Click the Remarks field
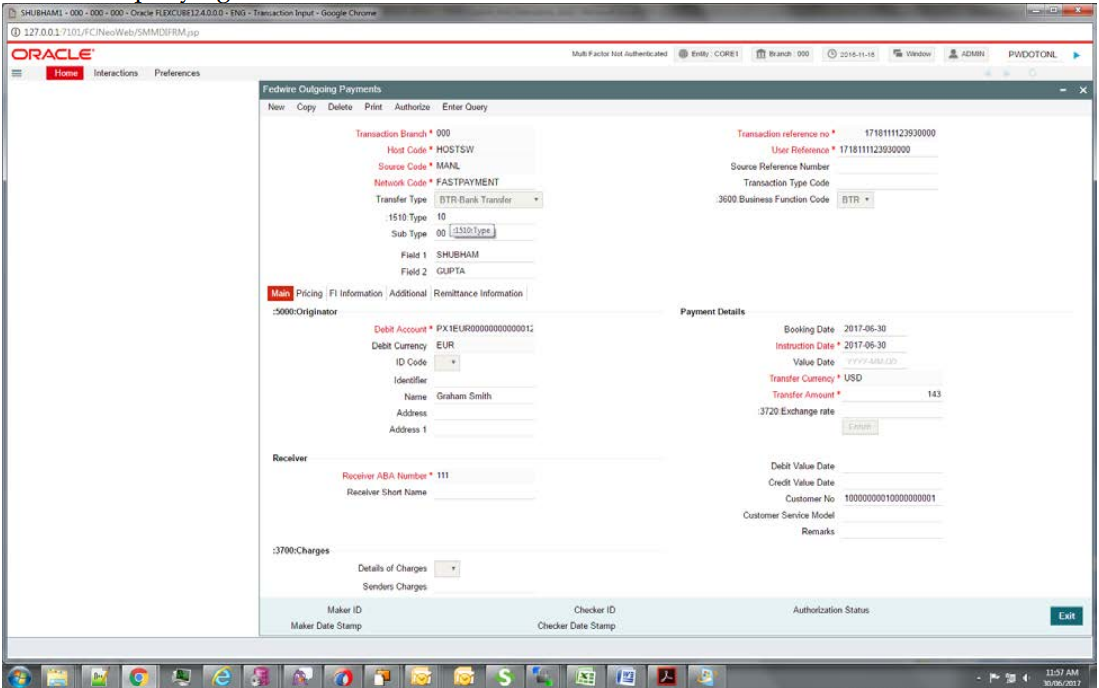 click(x=892, y=532)
